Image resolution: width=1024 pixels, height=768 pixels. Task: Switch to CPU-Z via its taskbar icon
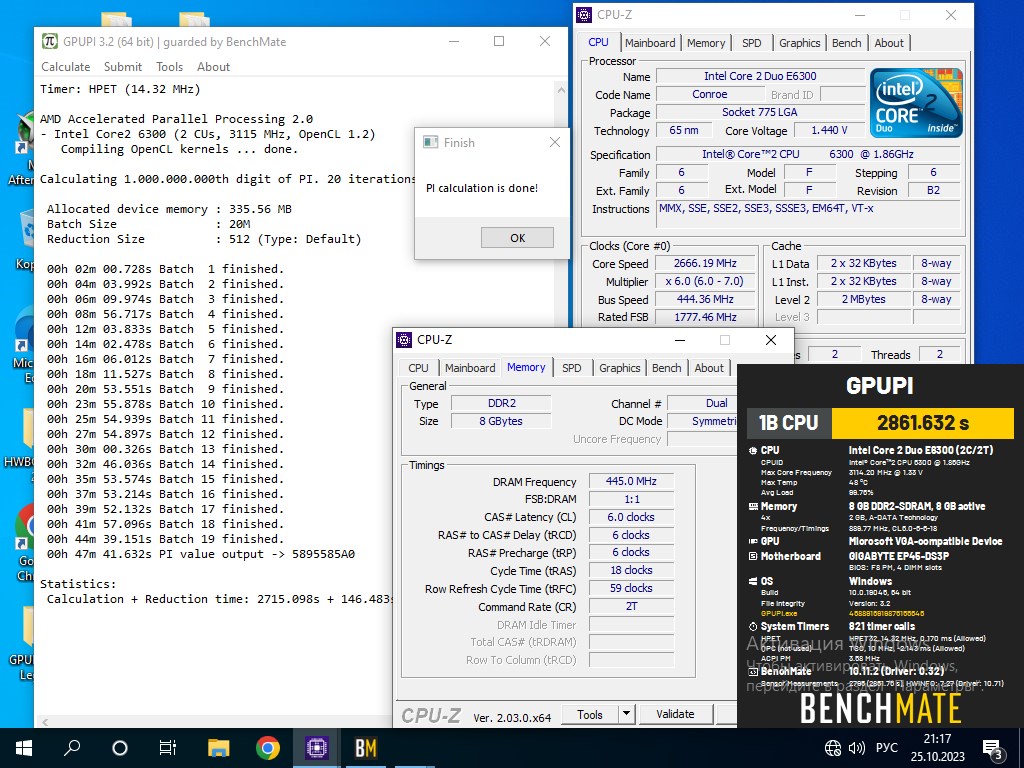[x=317, y=748]
